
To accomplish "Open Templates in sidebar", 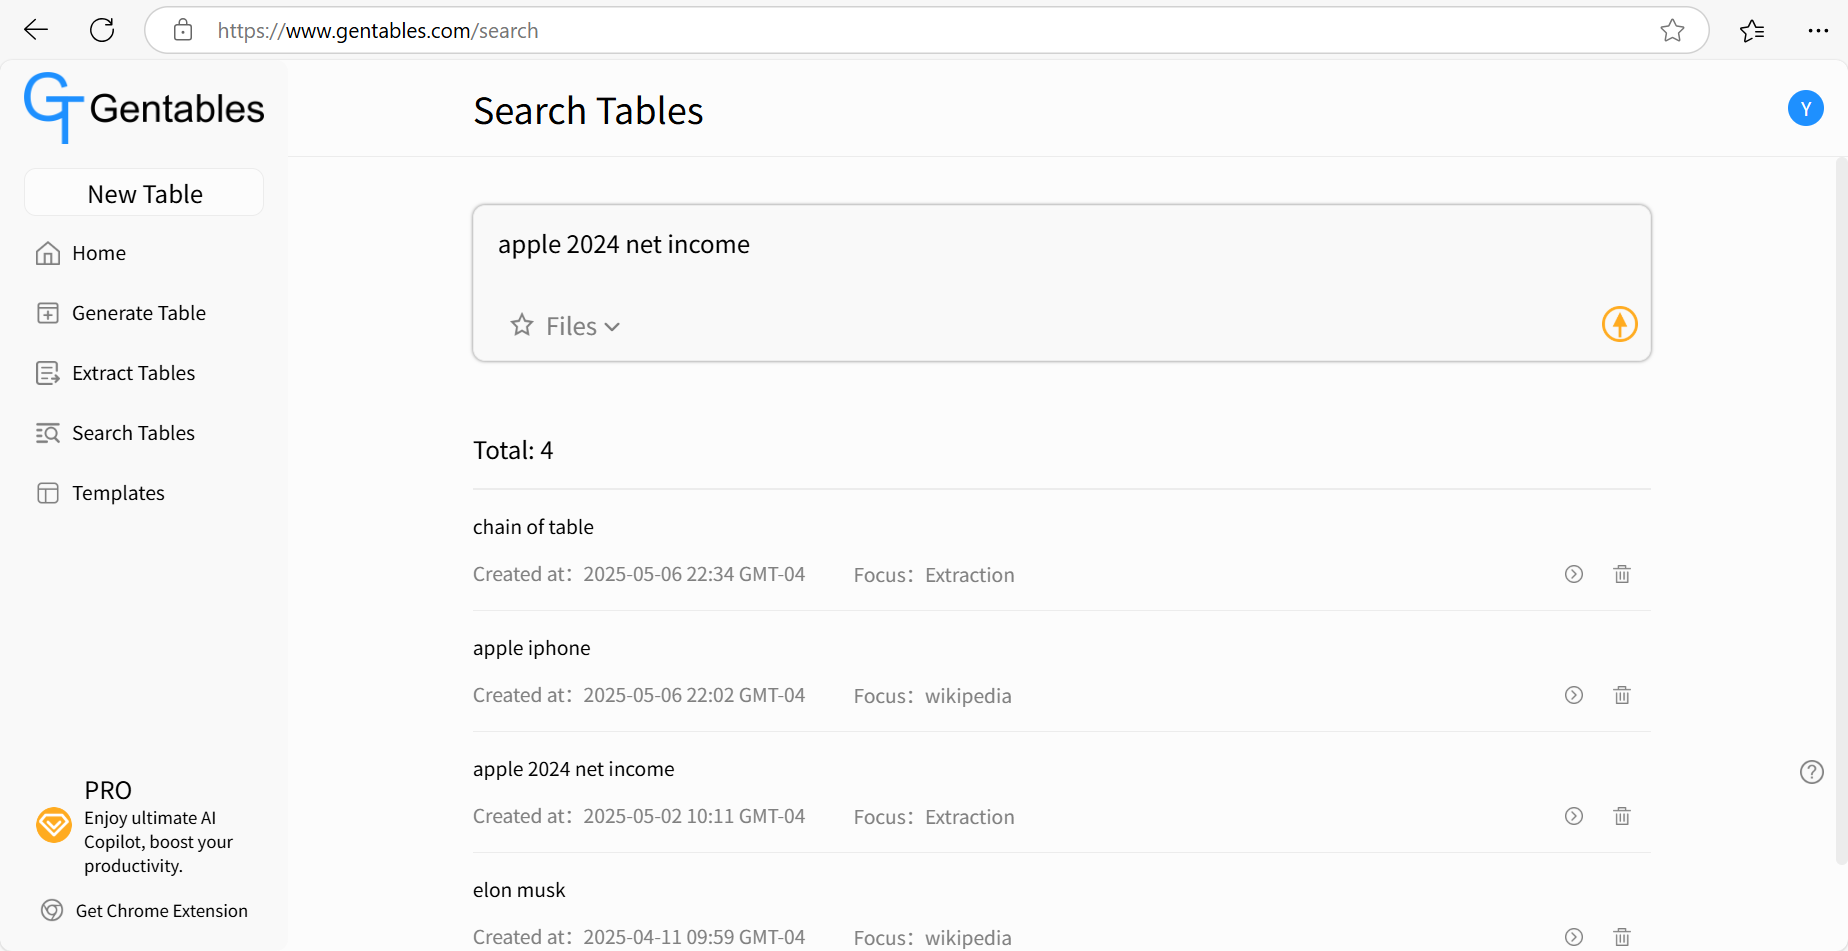I will pos(100,493).
